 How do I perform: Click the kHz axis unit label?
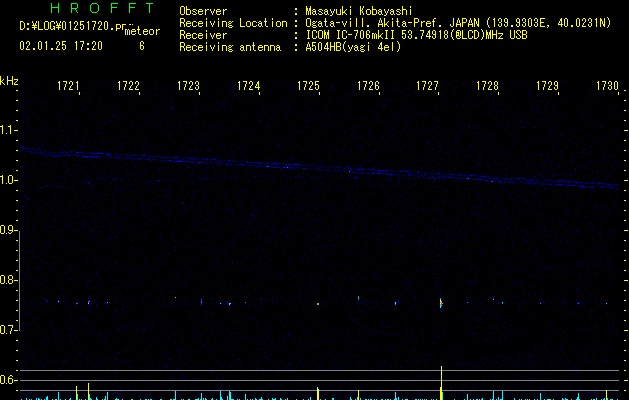point(9,81)
